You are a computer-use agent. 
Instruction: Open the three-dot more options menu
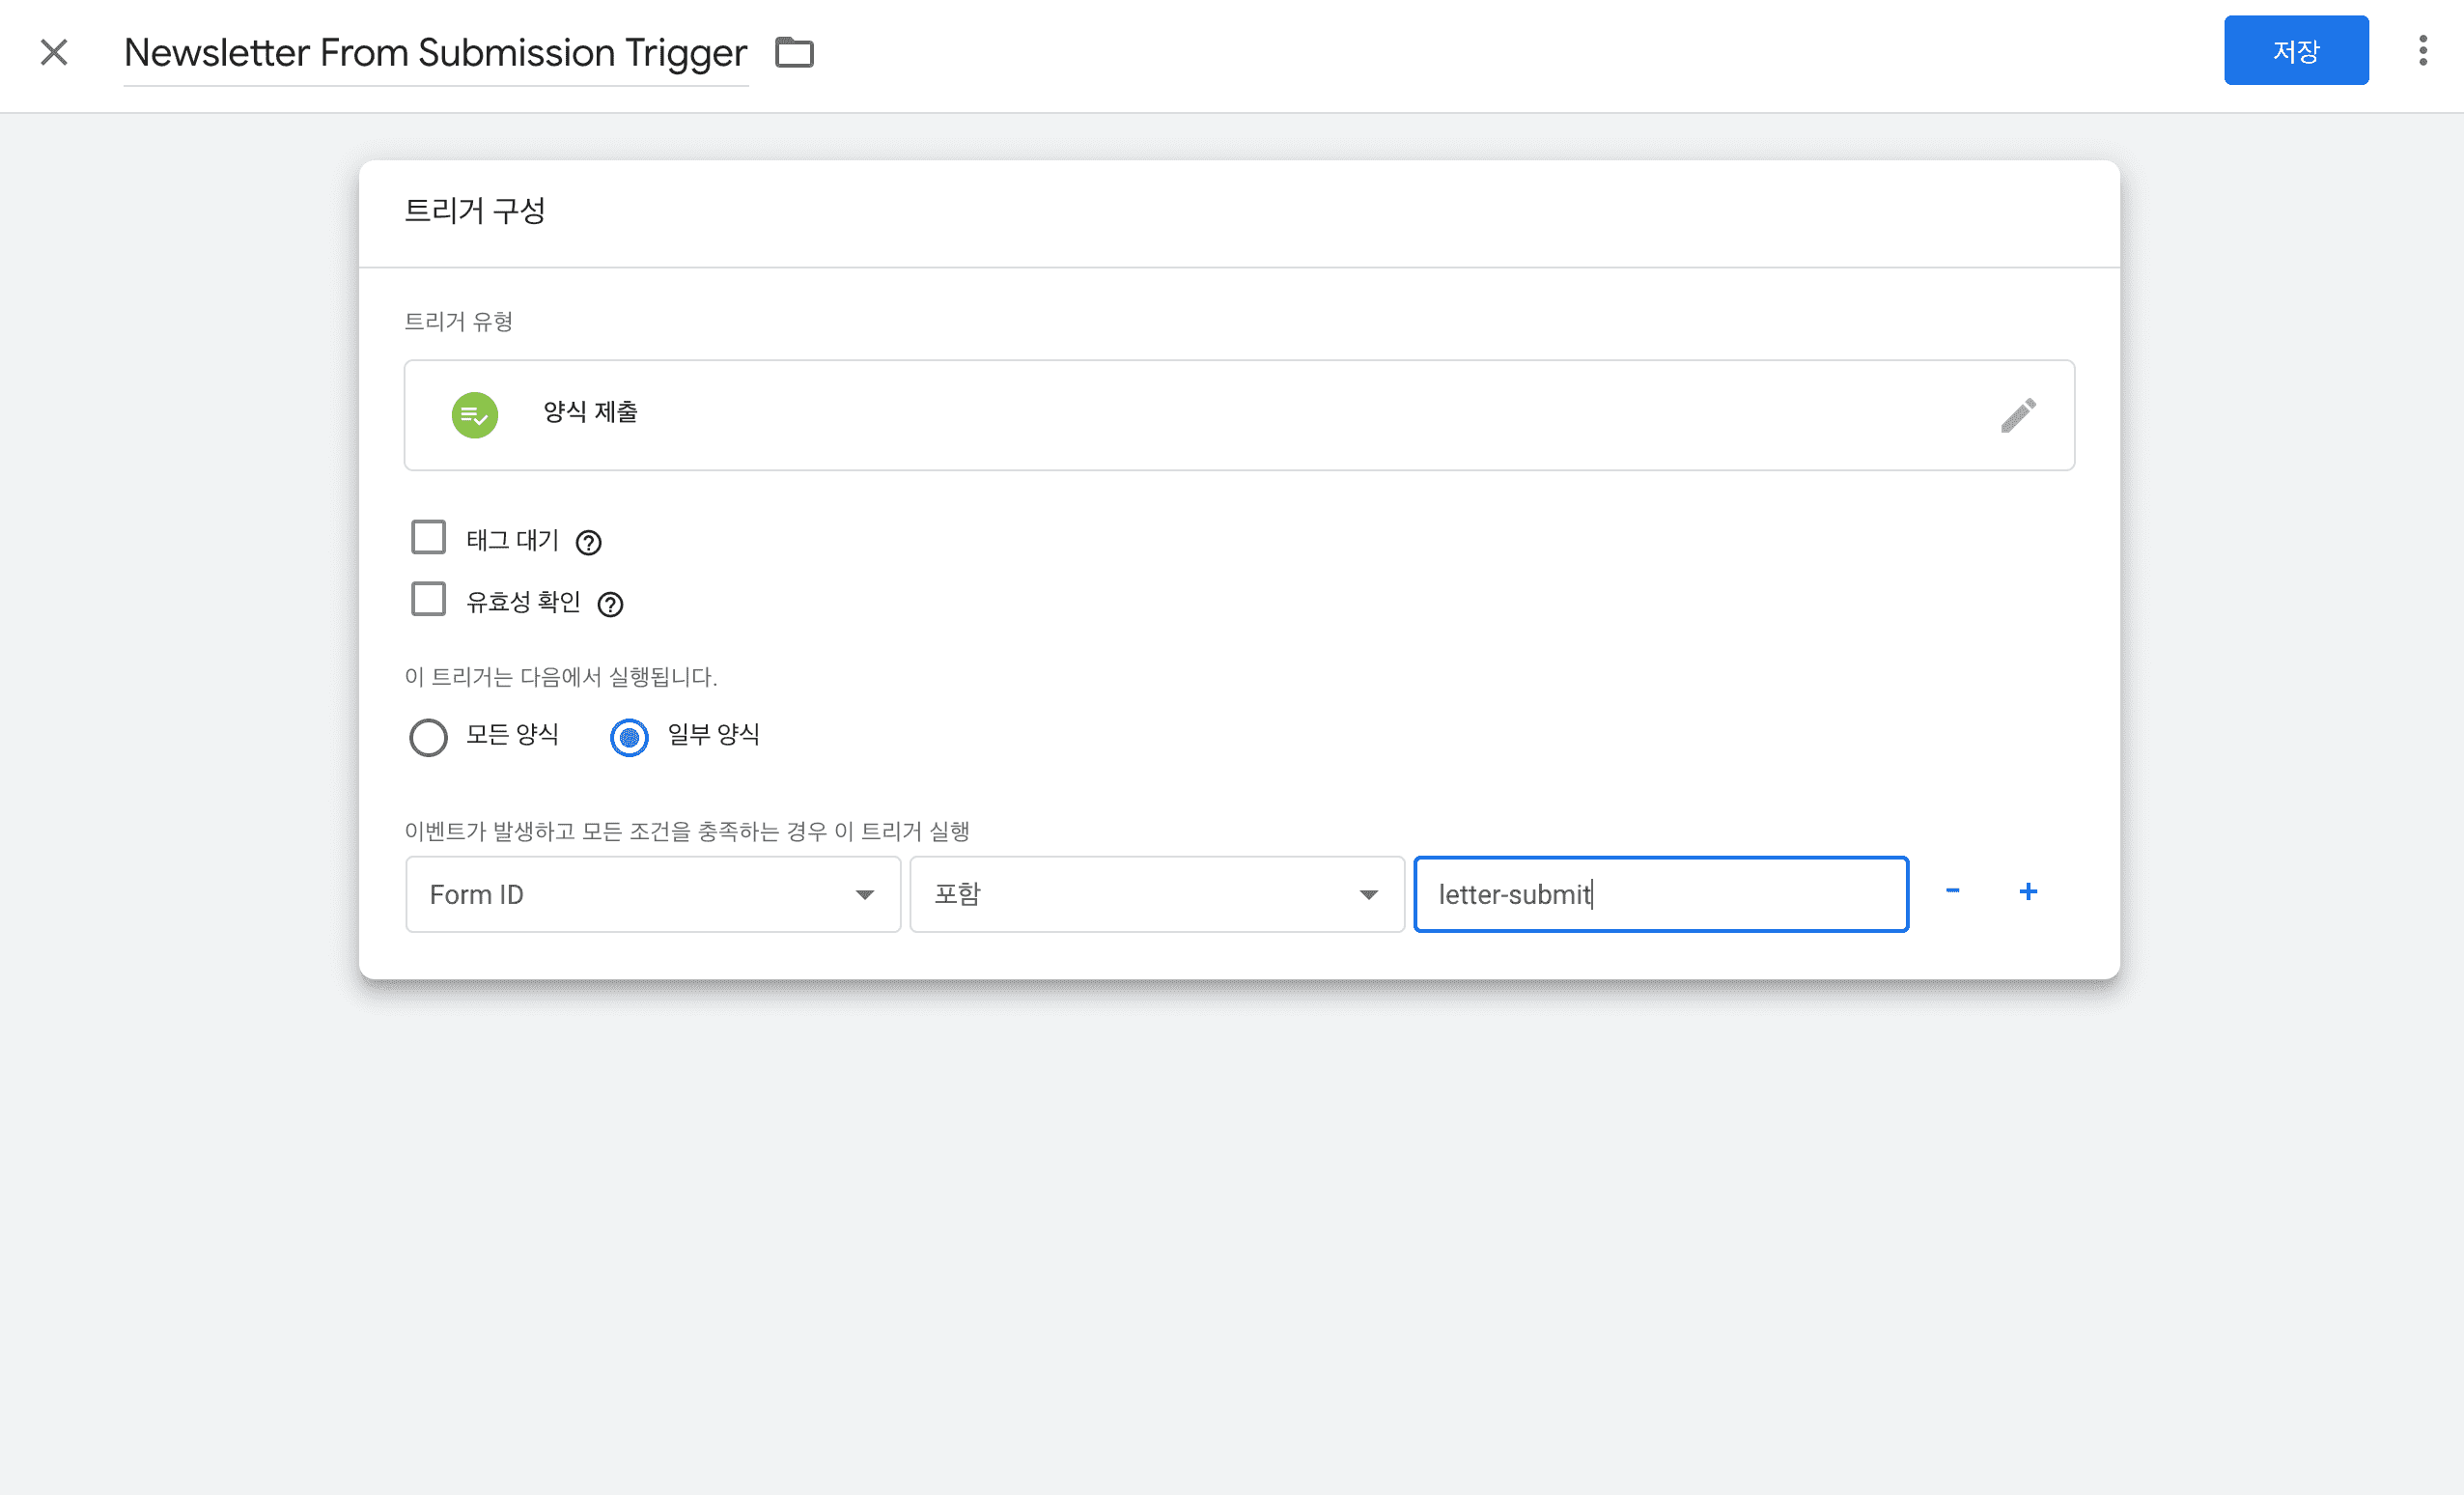click(x=2422, y=50)
